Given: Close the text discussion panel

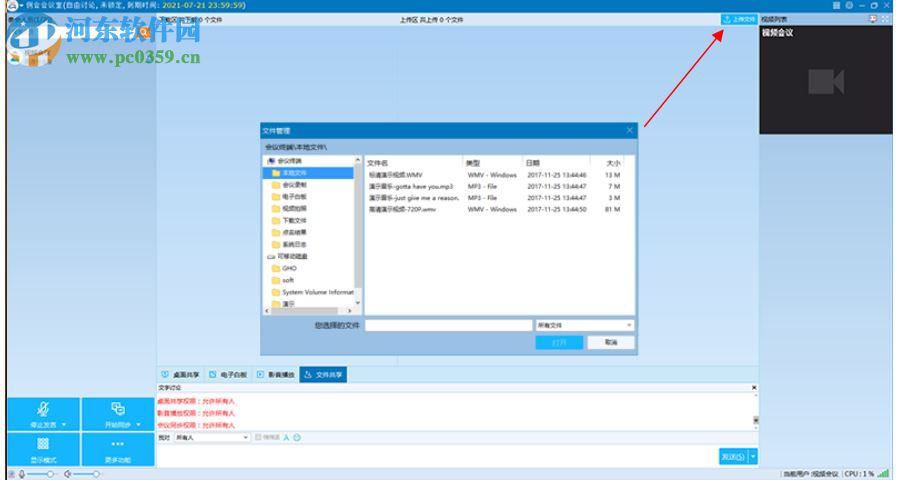Looking at the screenshot, I should (754, 388).
